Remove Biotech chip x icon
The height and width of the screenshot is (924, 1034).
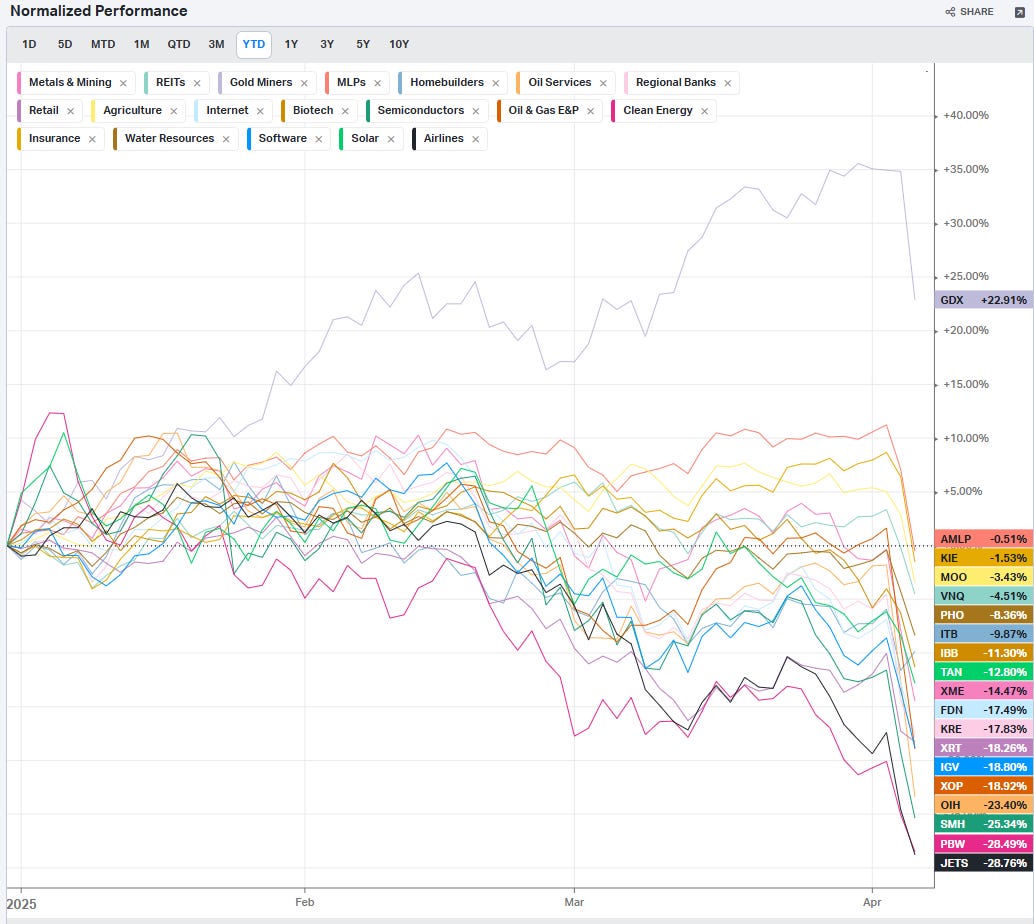coord(345,111)
